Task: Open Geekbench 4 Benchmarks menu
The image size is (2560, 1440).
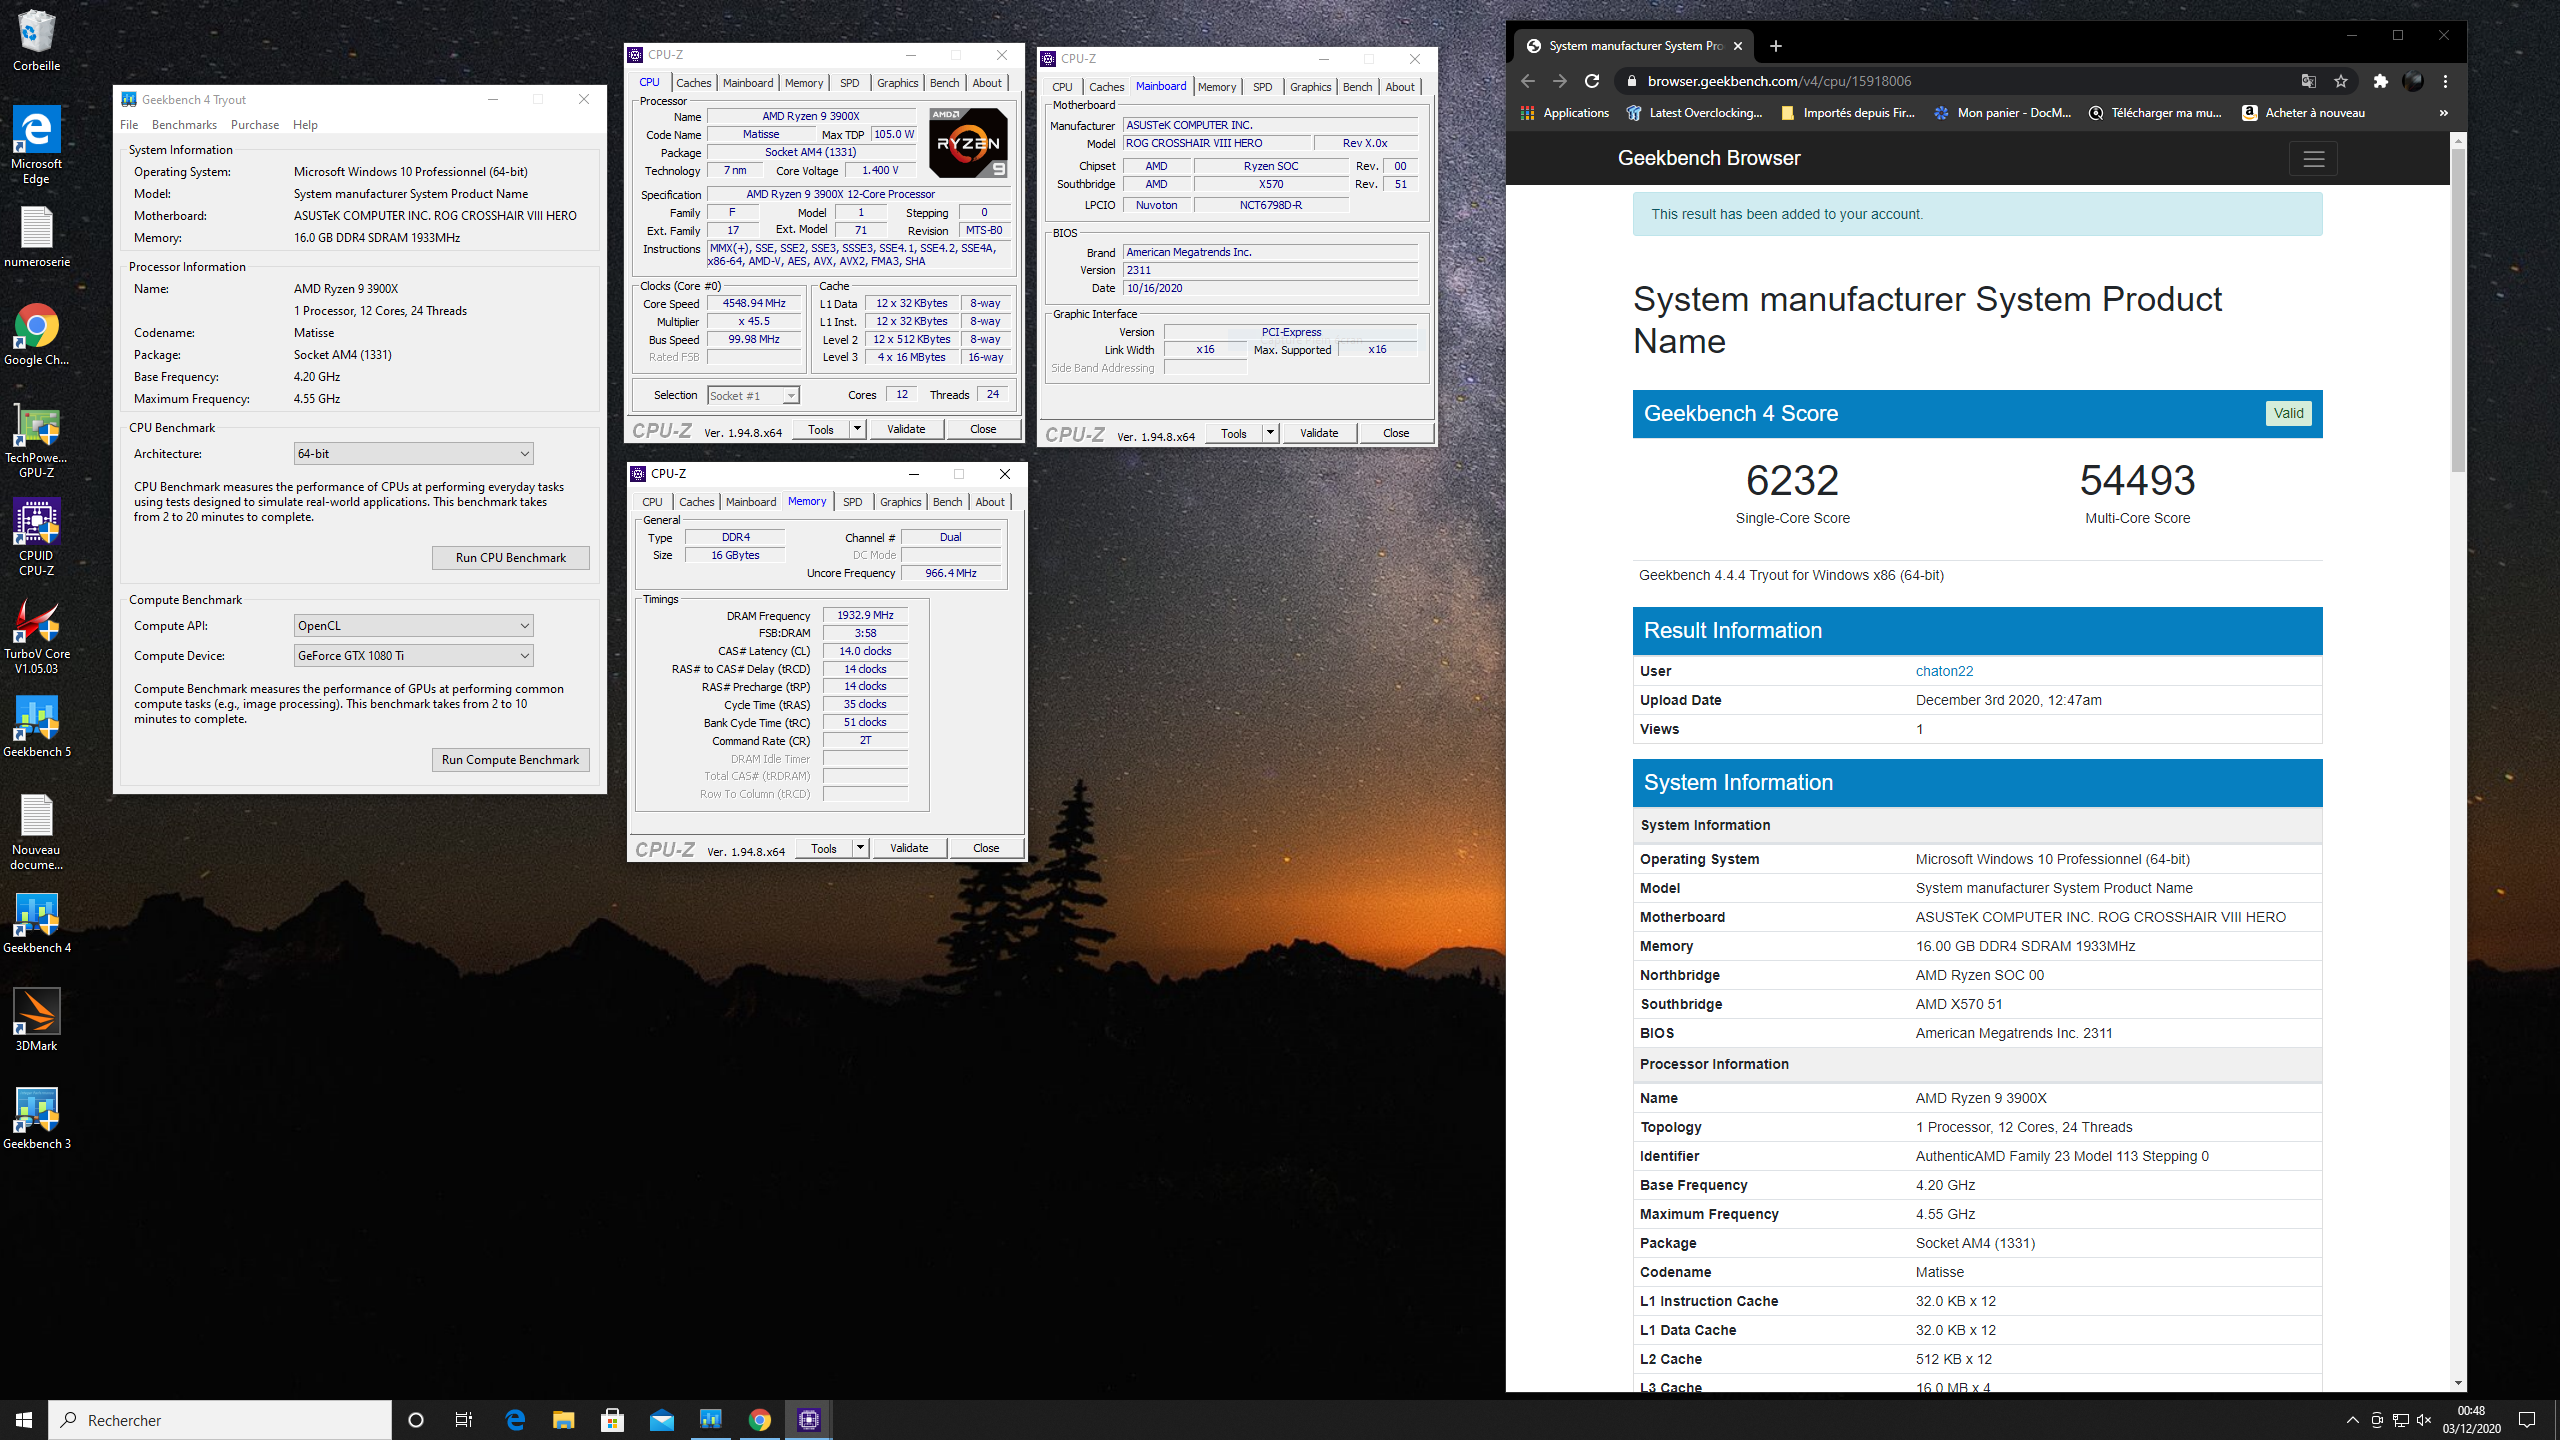Action: pos(184,125)
